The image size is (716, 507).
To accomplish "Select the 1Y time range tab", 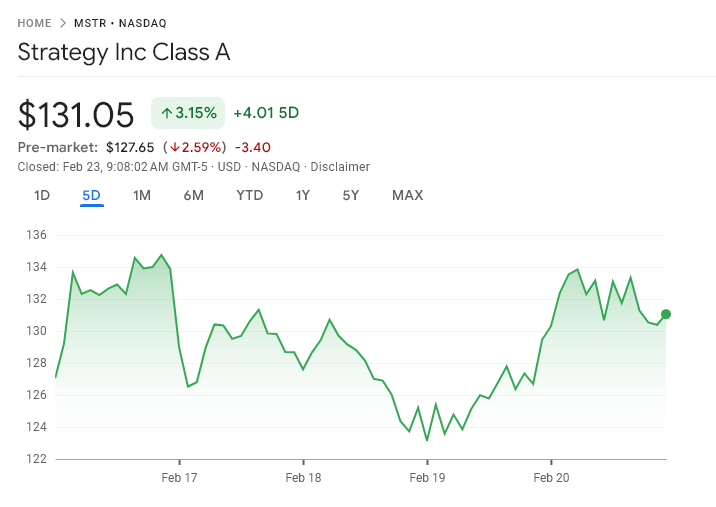I will 302,195.
